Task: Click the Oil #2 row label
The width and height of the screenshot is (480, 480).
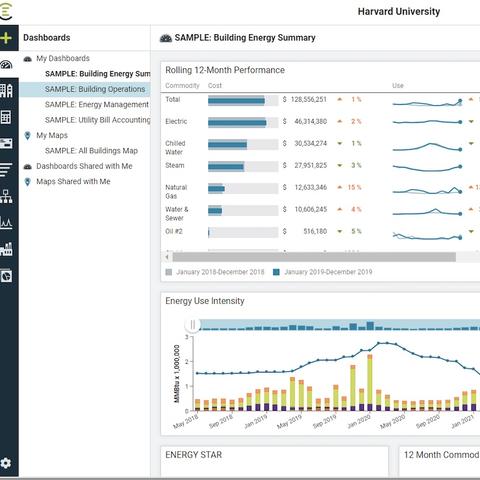Action: (174, 231)
